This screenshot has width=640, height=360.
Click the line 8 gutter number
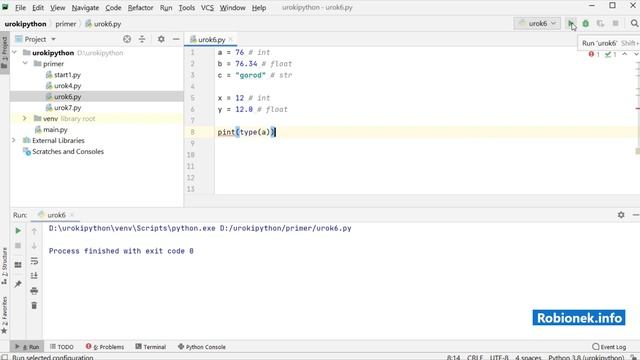192,132
